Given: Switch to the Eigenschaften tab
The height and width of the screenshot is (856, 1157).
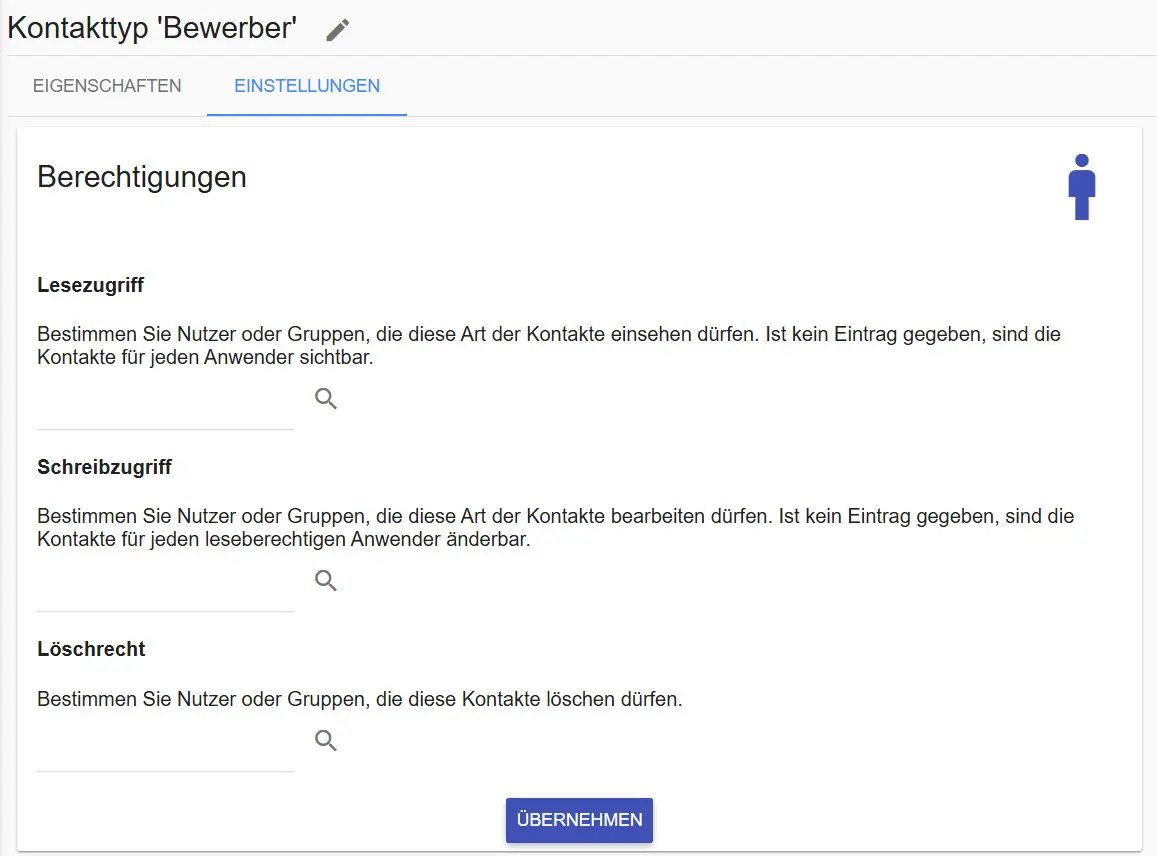Looking at the screenshot, I should pyautogui.click(x=107, y=86).
